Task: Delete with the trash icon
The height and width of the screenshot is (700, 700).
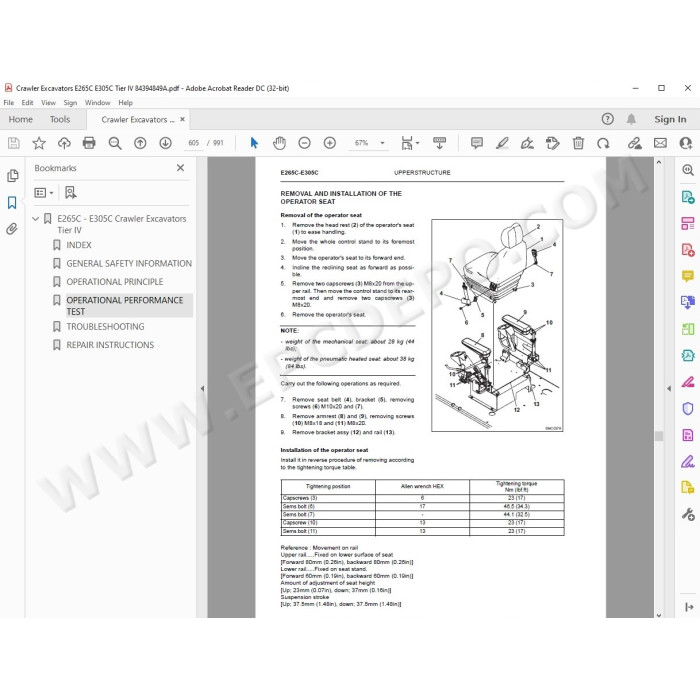Action: (x=578, y=143)
